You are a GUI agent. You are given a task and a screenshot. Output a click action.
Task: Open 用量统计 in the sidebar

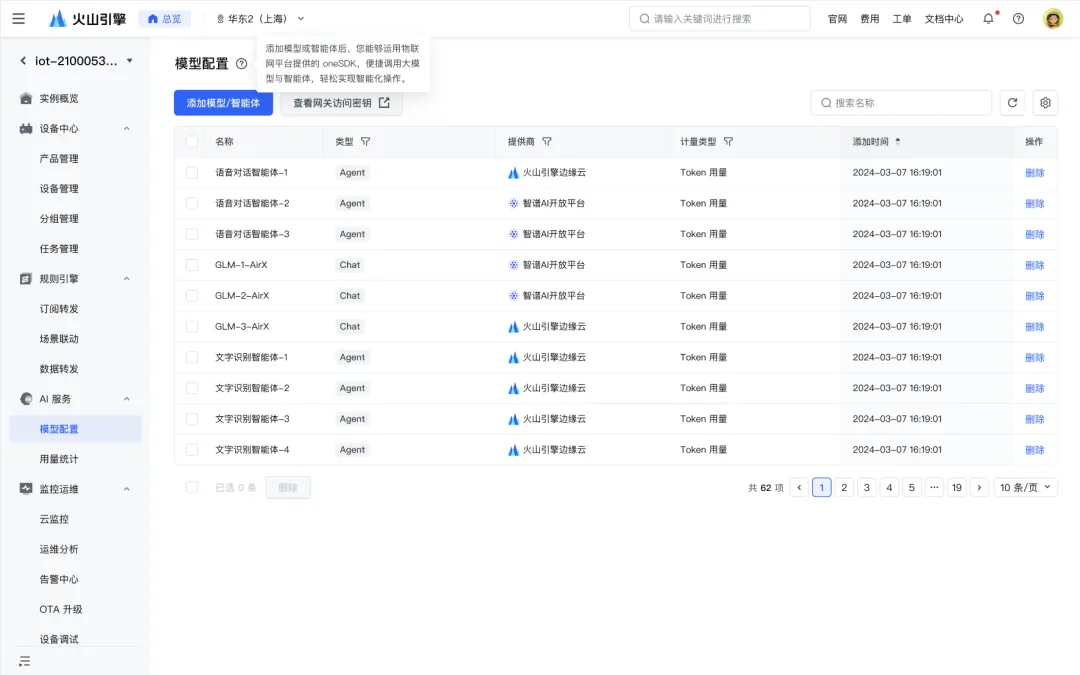click(59, 459)
